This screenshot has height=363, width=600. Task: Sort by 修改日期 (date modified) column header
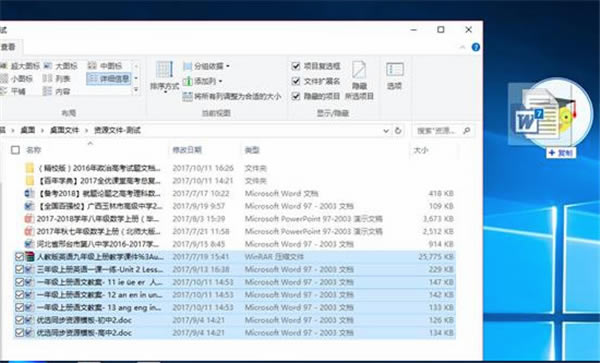(x=187, y=150)
